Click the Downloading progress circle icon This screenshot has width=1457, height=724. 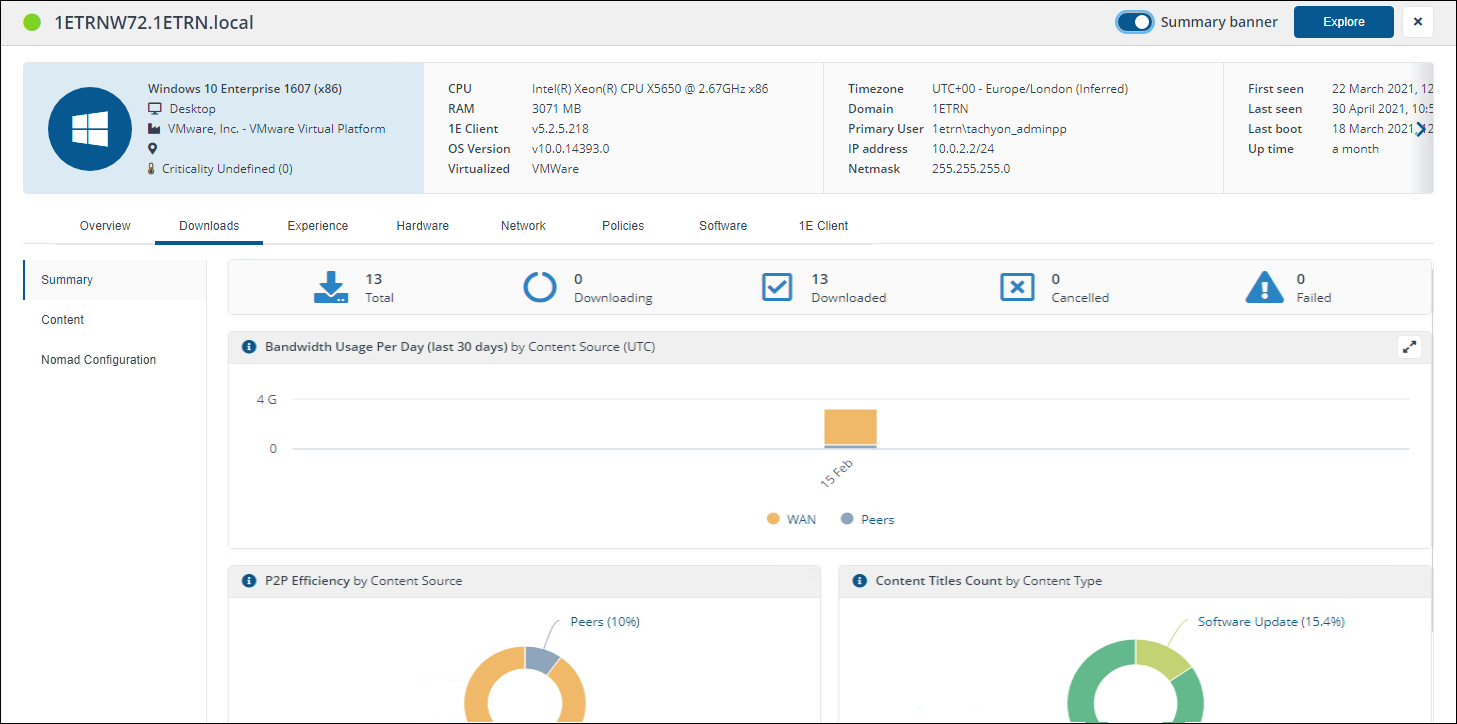pos(541,287)
